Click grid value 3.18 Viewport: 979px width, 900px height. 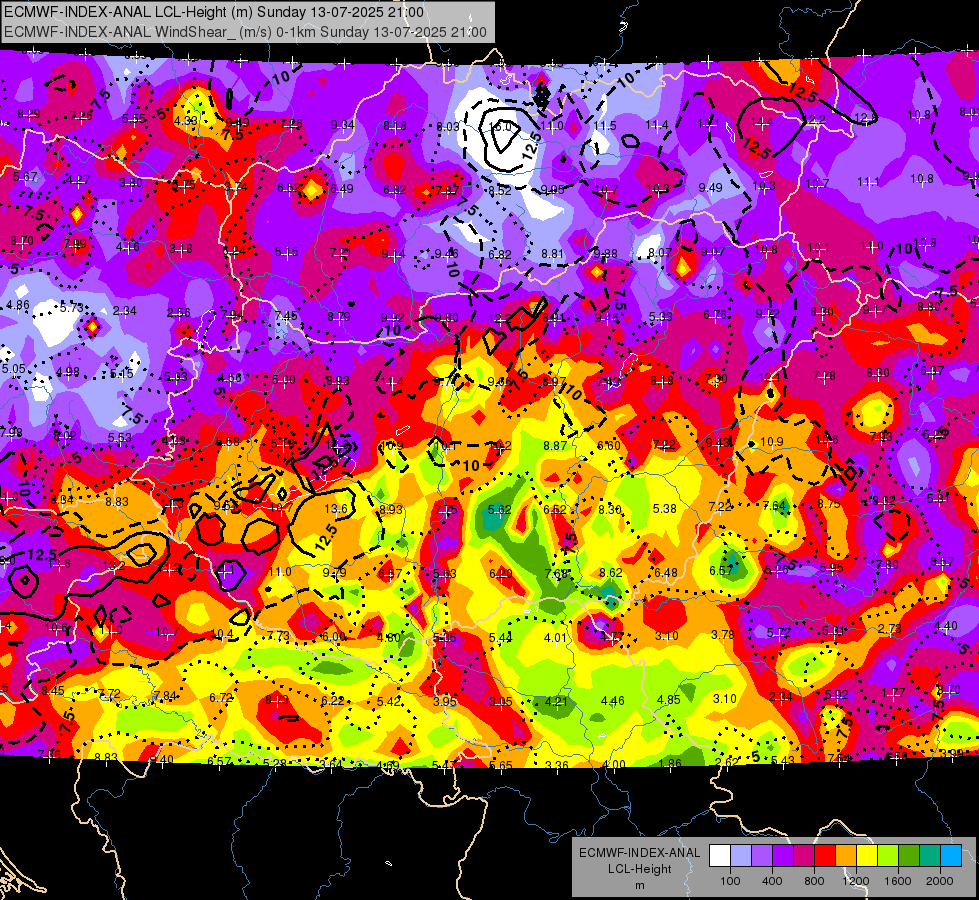(x=181, y=249)
